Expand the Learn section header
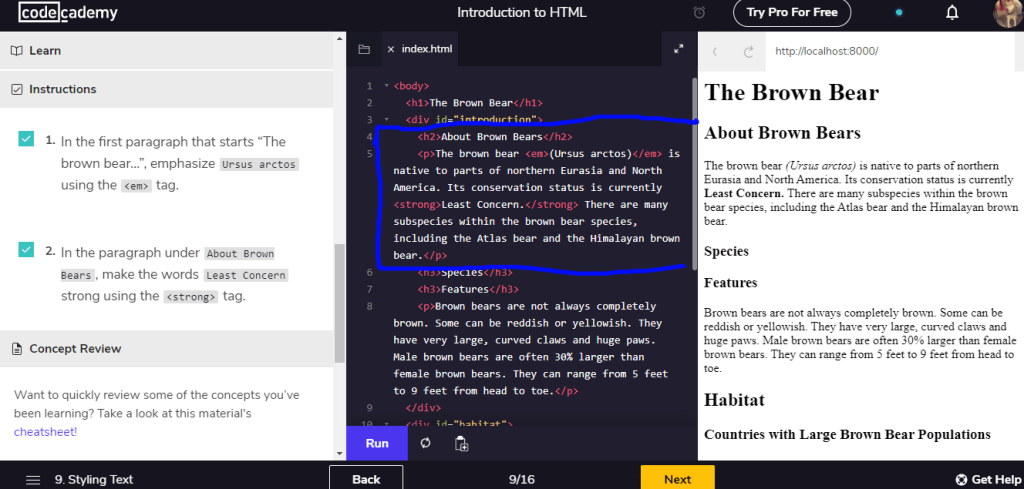Image resolution: width=1024 pixels, height=489 pixels. pos(45,51)
